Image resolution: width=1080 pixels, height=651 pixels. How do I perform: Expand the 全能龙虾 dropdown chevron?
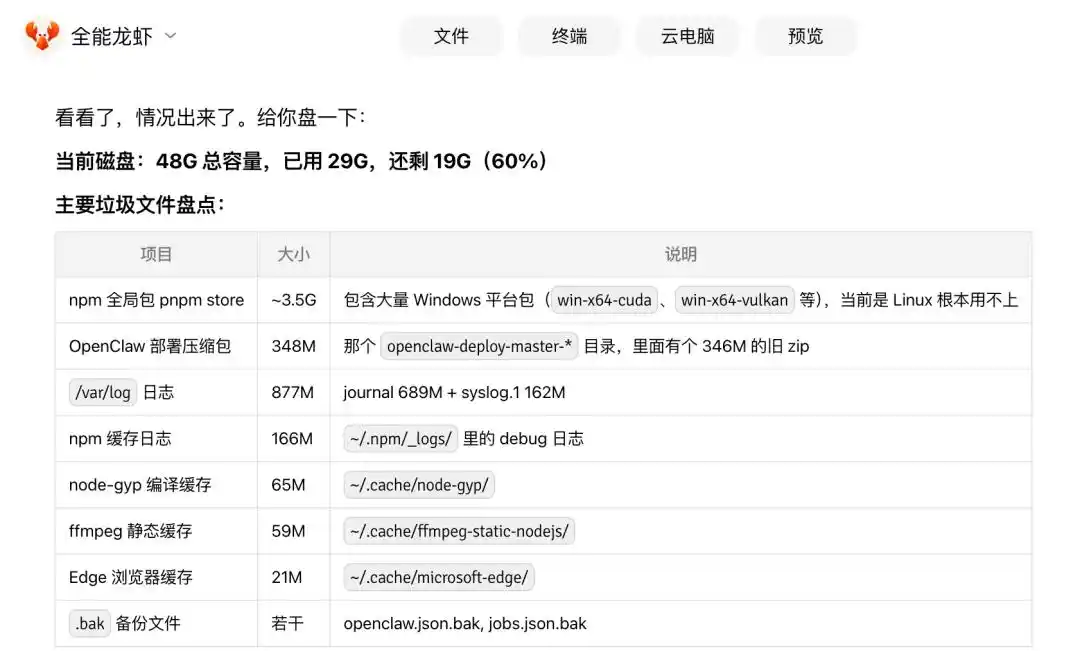pos(171,36)
